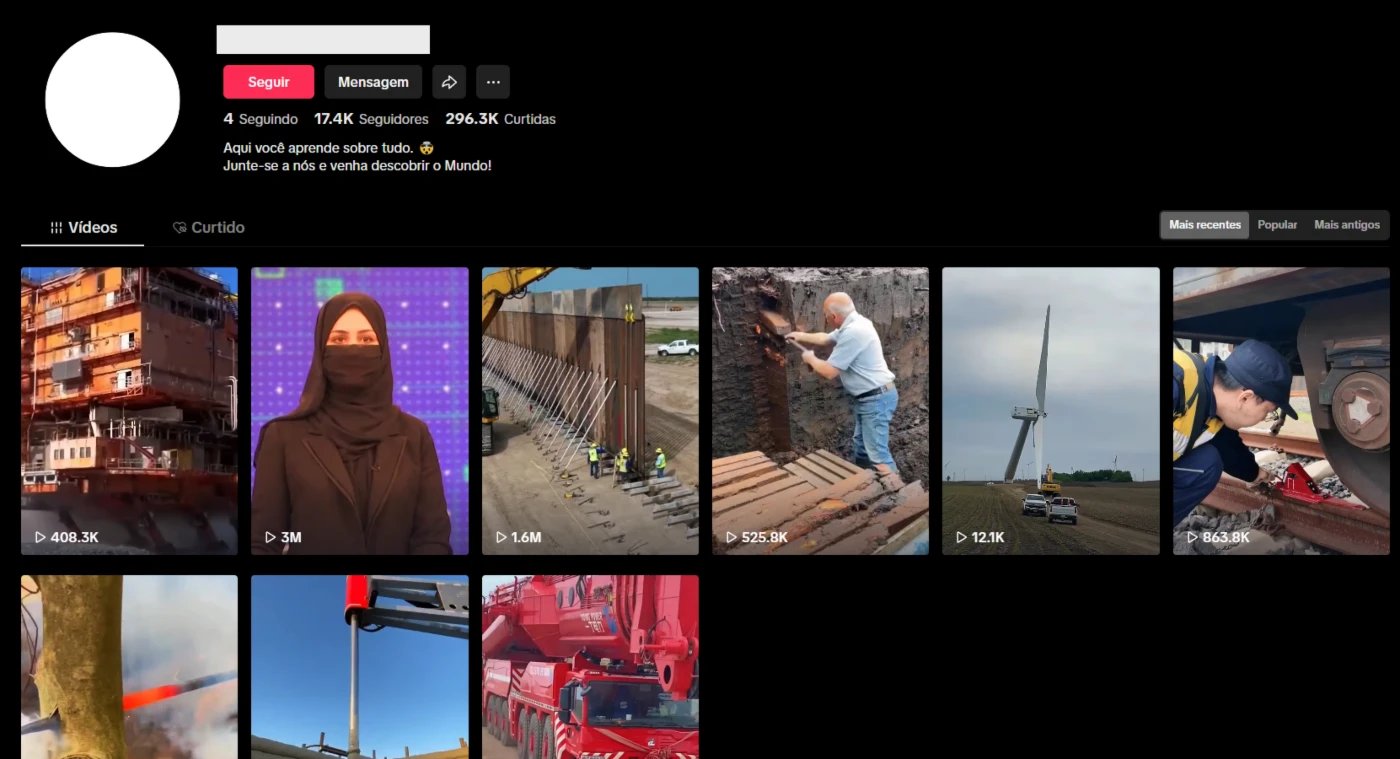The width and height of the screenshot is (1400, 759).
Task: Click the 4 Seguindo count
Action: [260, 119]
